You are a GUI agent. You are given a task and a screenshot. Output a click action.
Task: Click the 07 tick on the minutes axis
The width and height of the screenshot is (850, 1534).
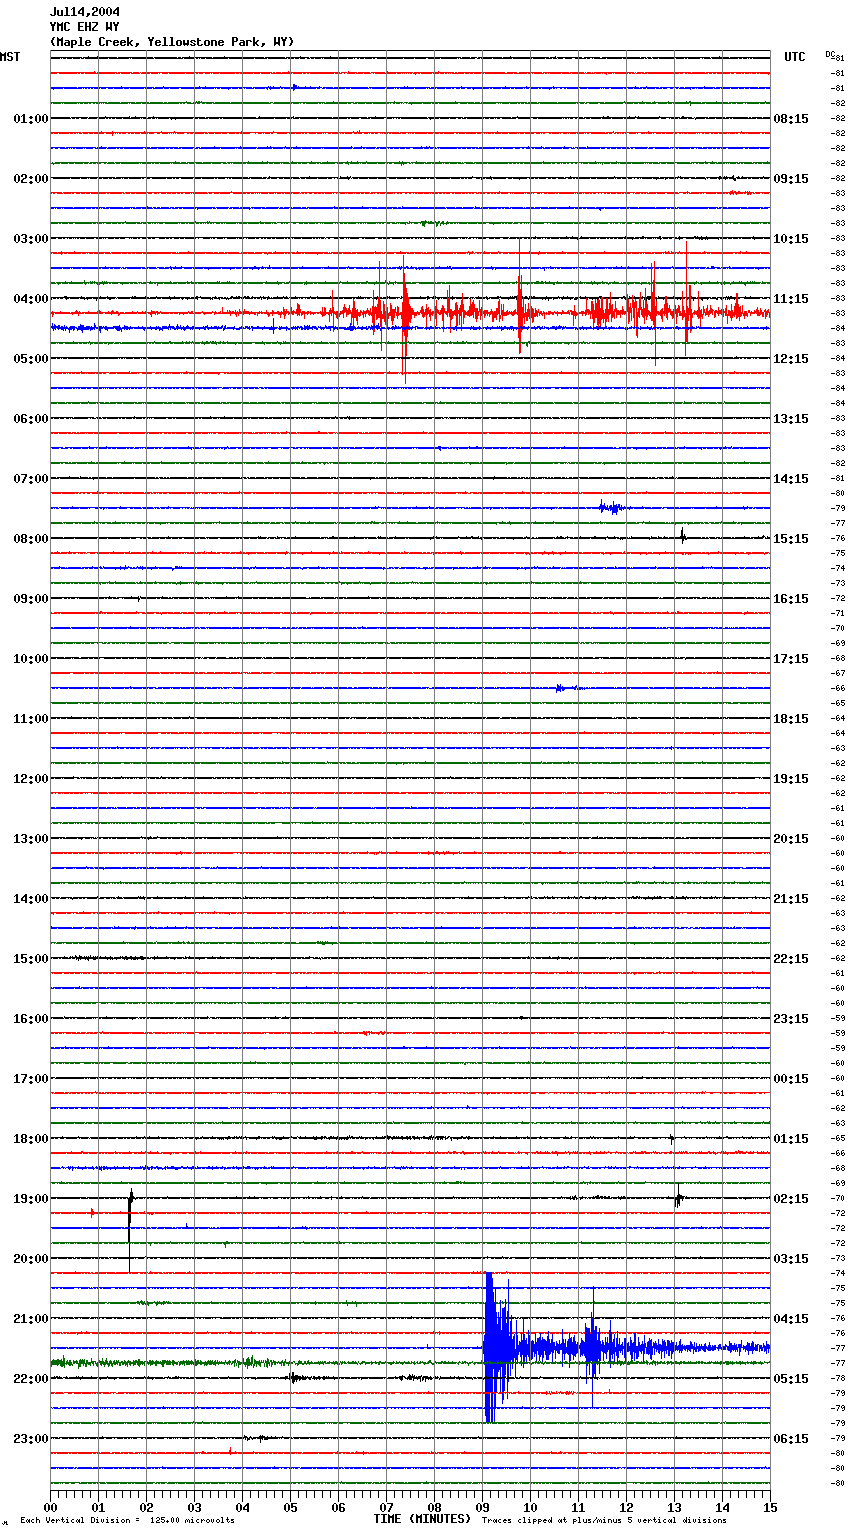point(386,1507)
